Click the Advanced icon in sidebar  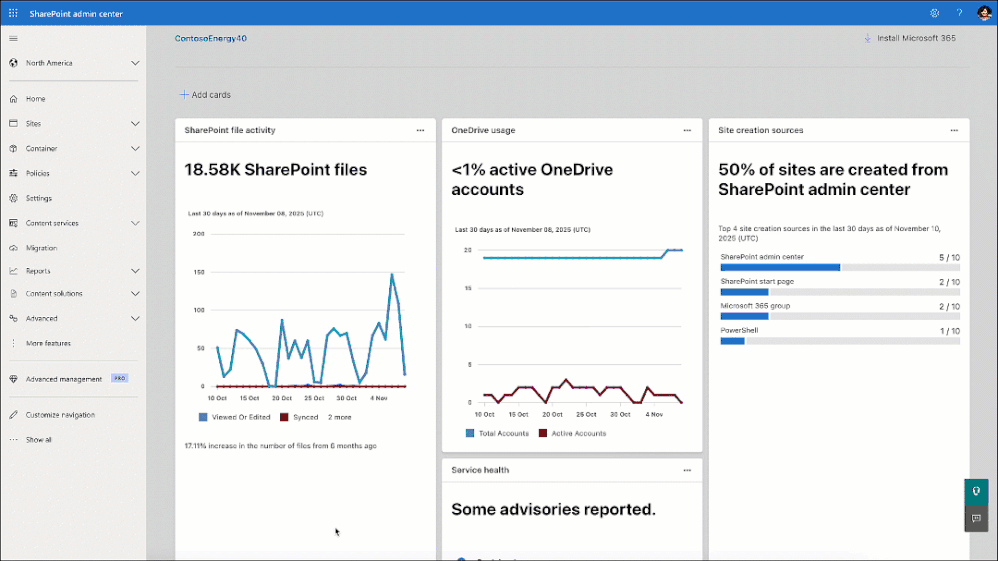(x=13, y=318)
